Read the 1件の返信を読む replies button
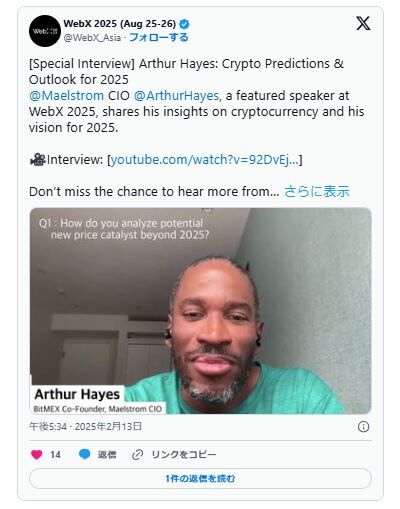Screen dimensions: 400x509 [200, 479]
